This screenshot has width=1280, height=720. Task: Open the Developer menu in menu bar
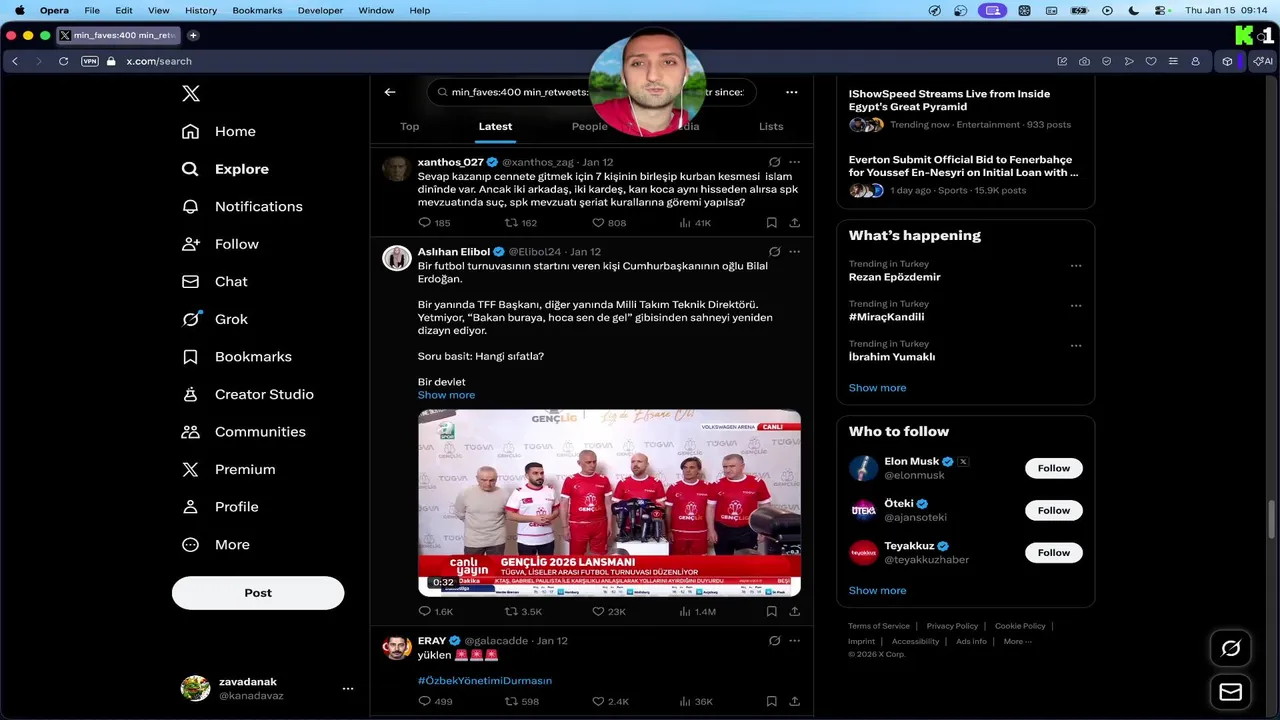click(320, 10)
